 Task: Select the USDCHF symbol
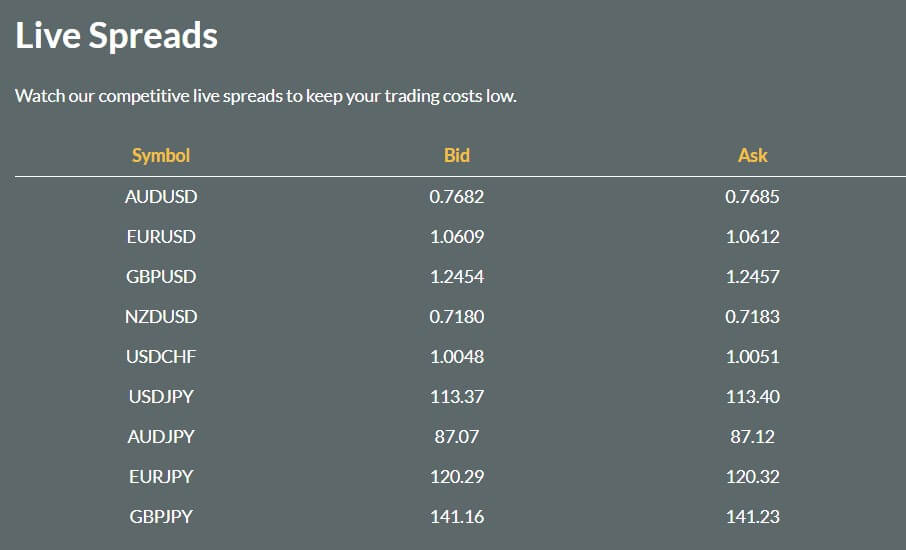[x=161, y=356]
